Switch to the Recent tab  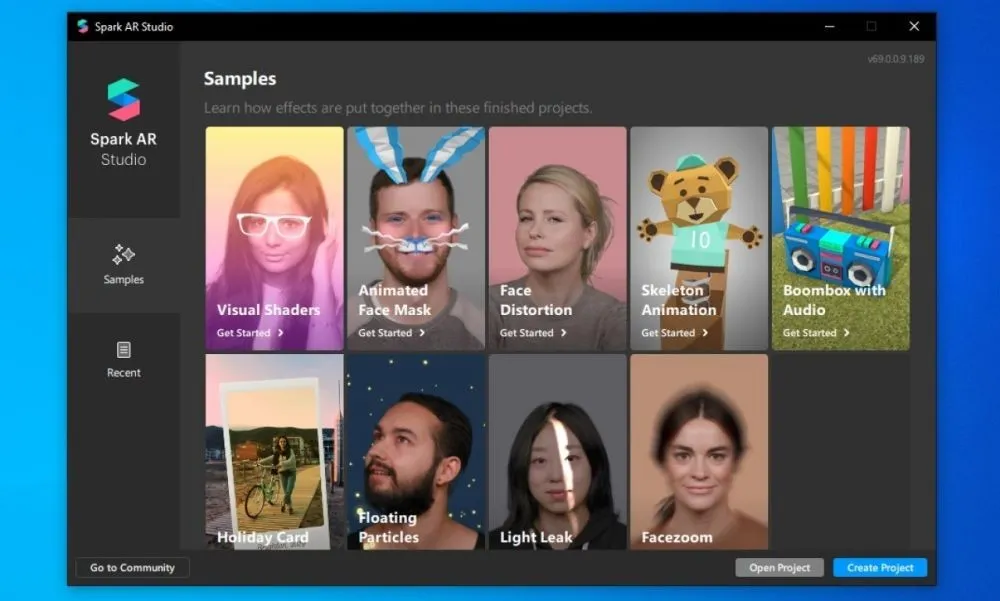pyautogui.click(x=124, y=360)
